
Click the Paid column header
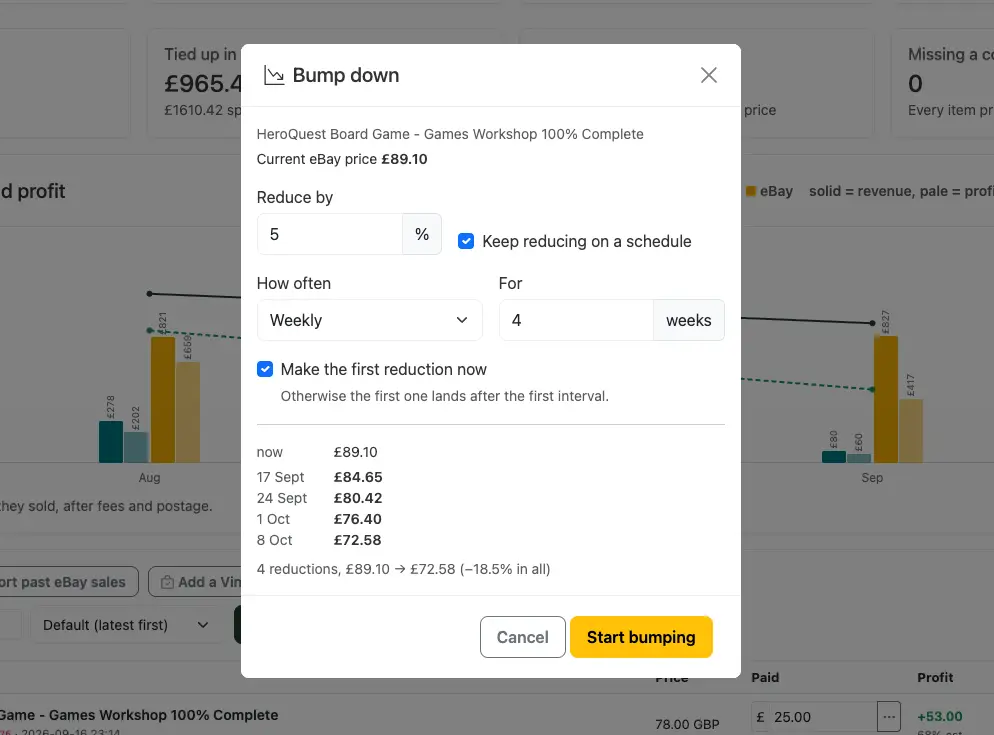765,677
